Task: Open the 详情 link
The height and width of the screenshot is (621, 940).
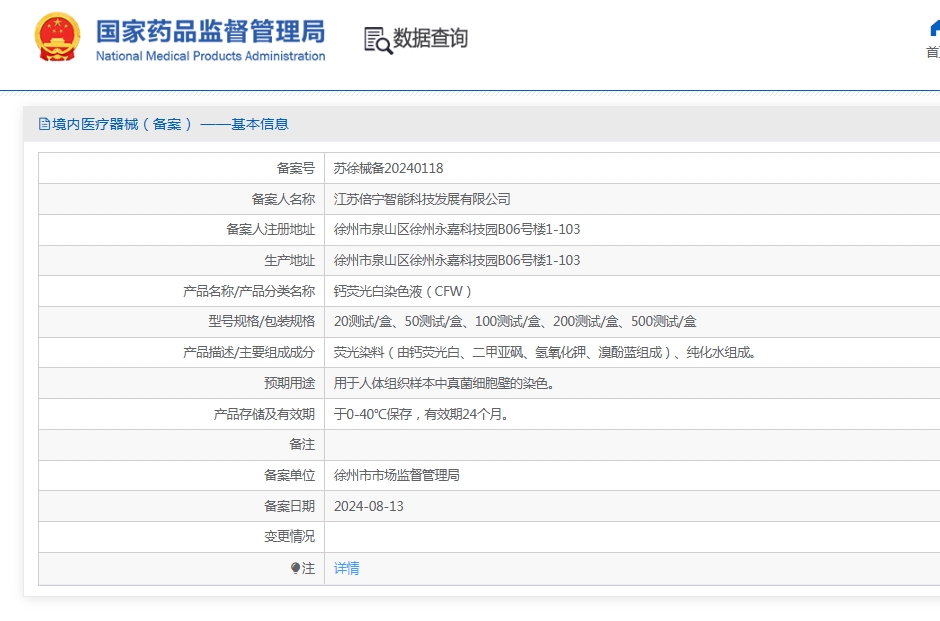Action: tap(347, 568)
